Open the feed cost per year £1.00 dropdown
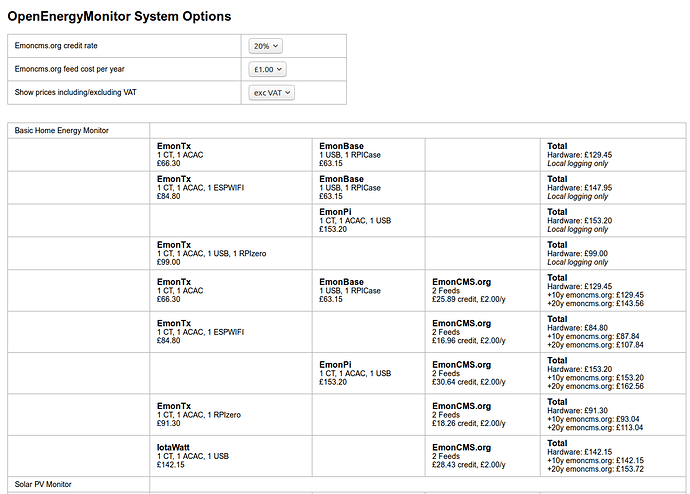The image size is (690, 494). click(268, 70)
